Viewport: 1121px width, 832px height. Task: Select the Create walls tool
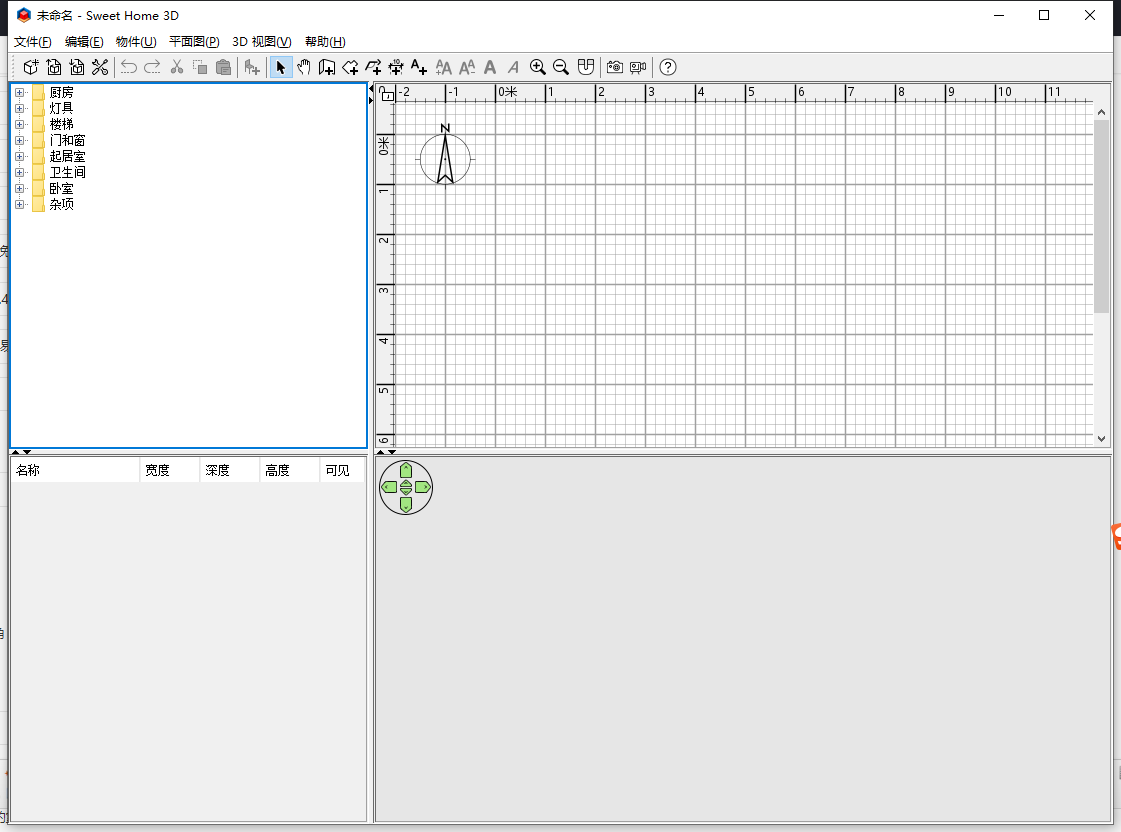tap(327, 67)
